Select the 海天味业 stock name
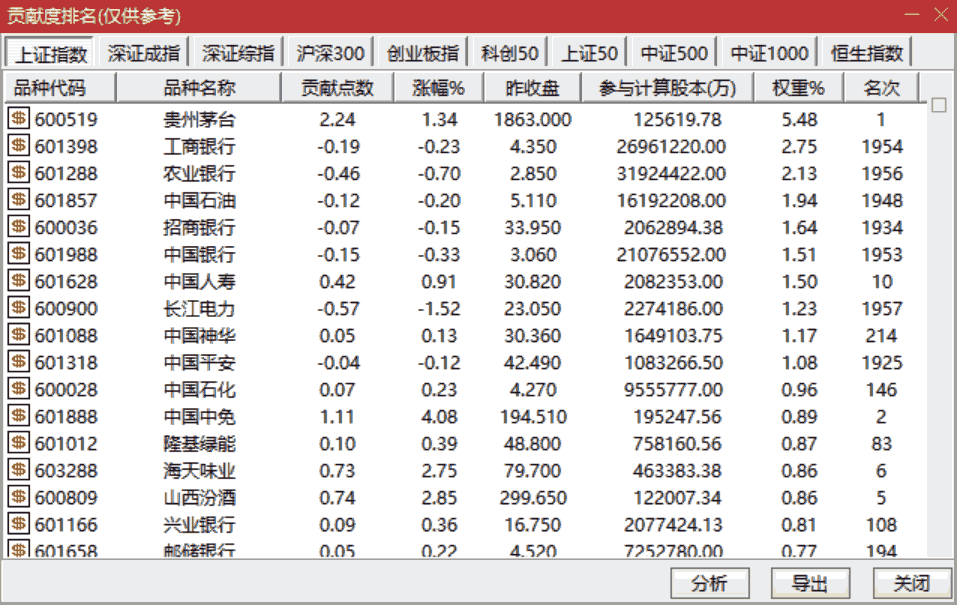Viewport: 957px width, 605px height. 199,470
